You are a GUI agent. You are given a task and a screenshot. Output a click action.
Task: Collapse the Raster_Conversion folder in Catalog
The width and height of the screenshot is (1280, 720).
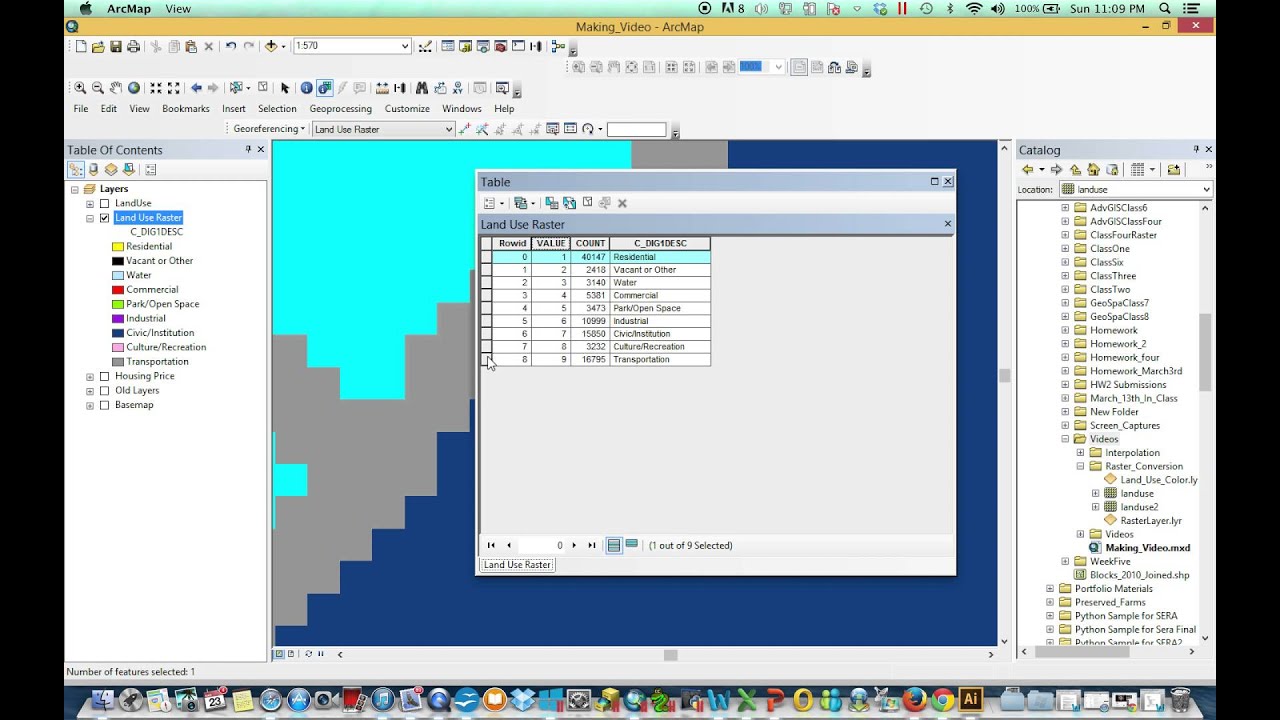pyautogui.click(x=1080, y=466)
